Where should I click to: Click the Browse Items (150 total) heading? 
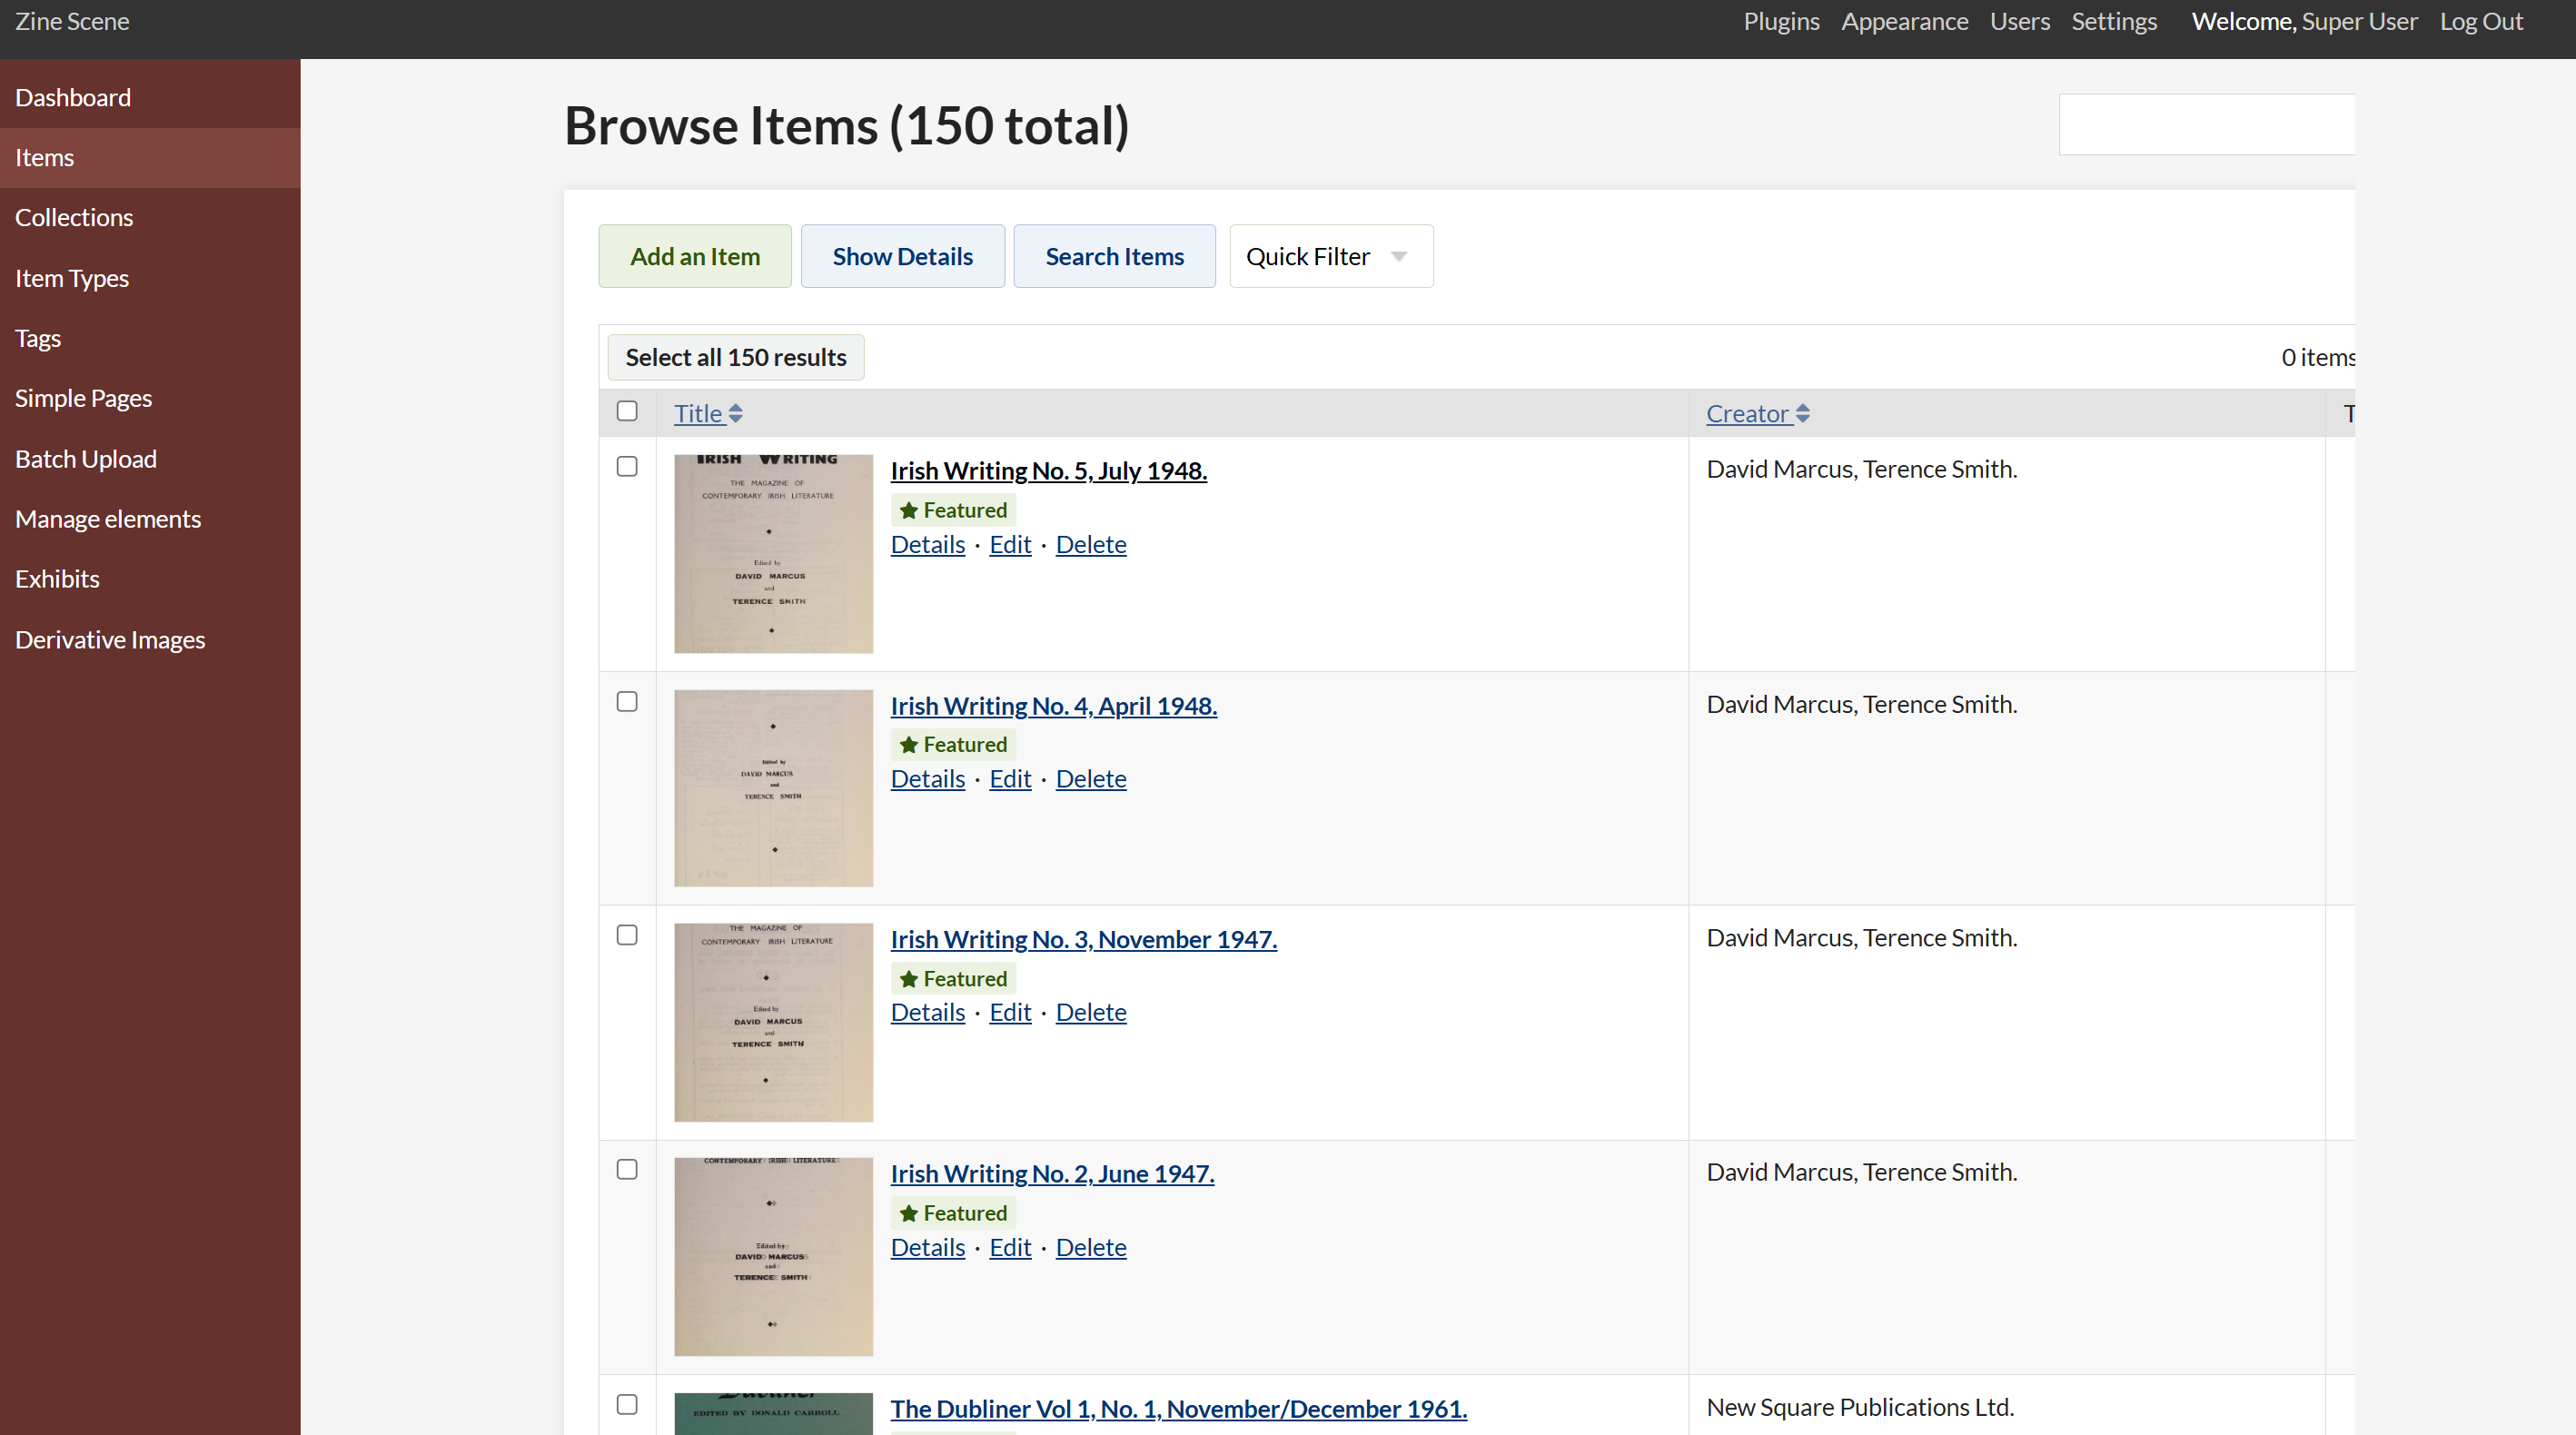coord(847,126)
